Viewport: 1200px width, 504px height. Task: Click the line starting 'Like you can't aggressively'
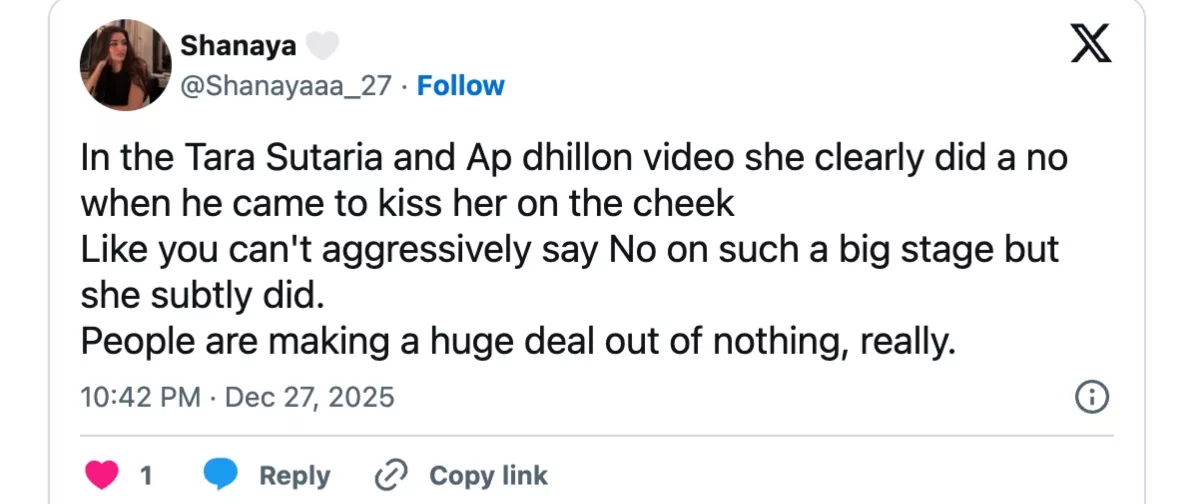(568, 250)
